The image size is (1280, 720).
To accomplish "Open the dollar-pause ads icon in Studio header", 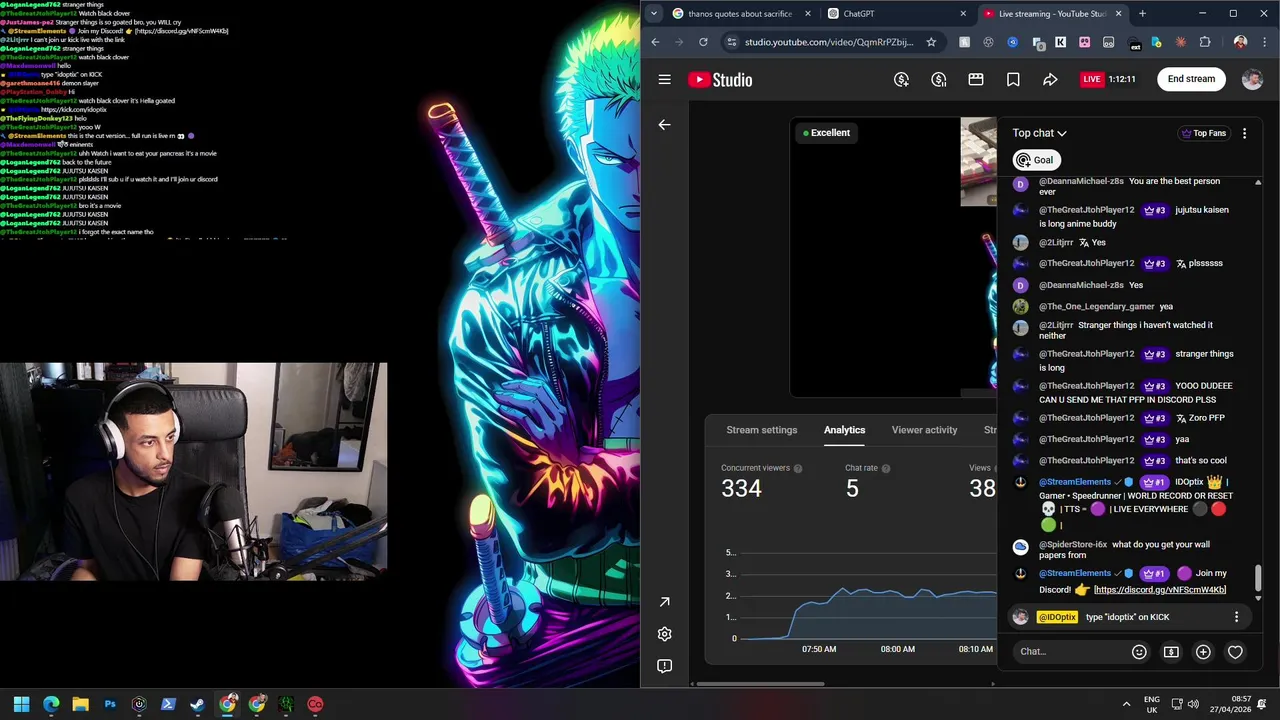I will click(x=939, y=79).
